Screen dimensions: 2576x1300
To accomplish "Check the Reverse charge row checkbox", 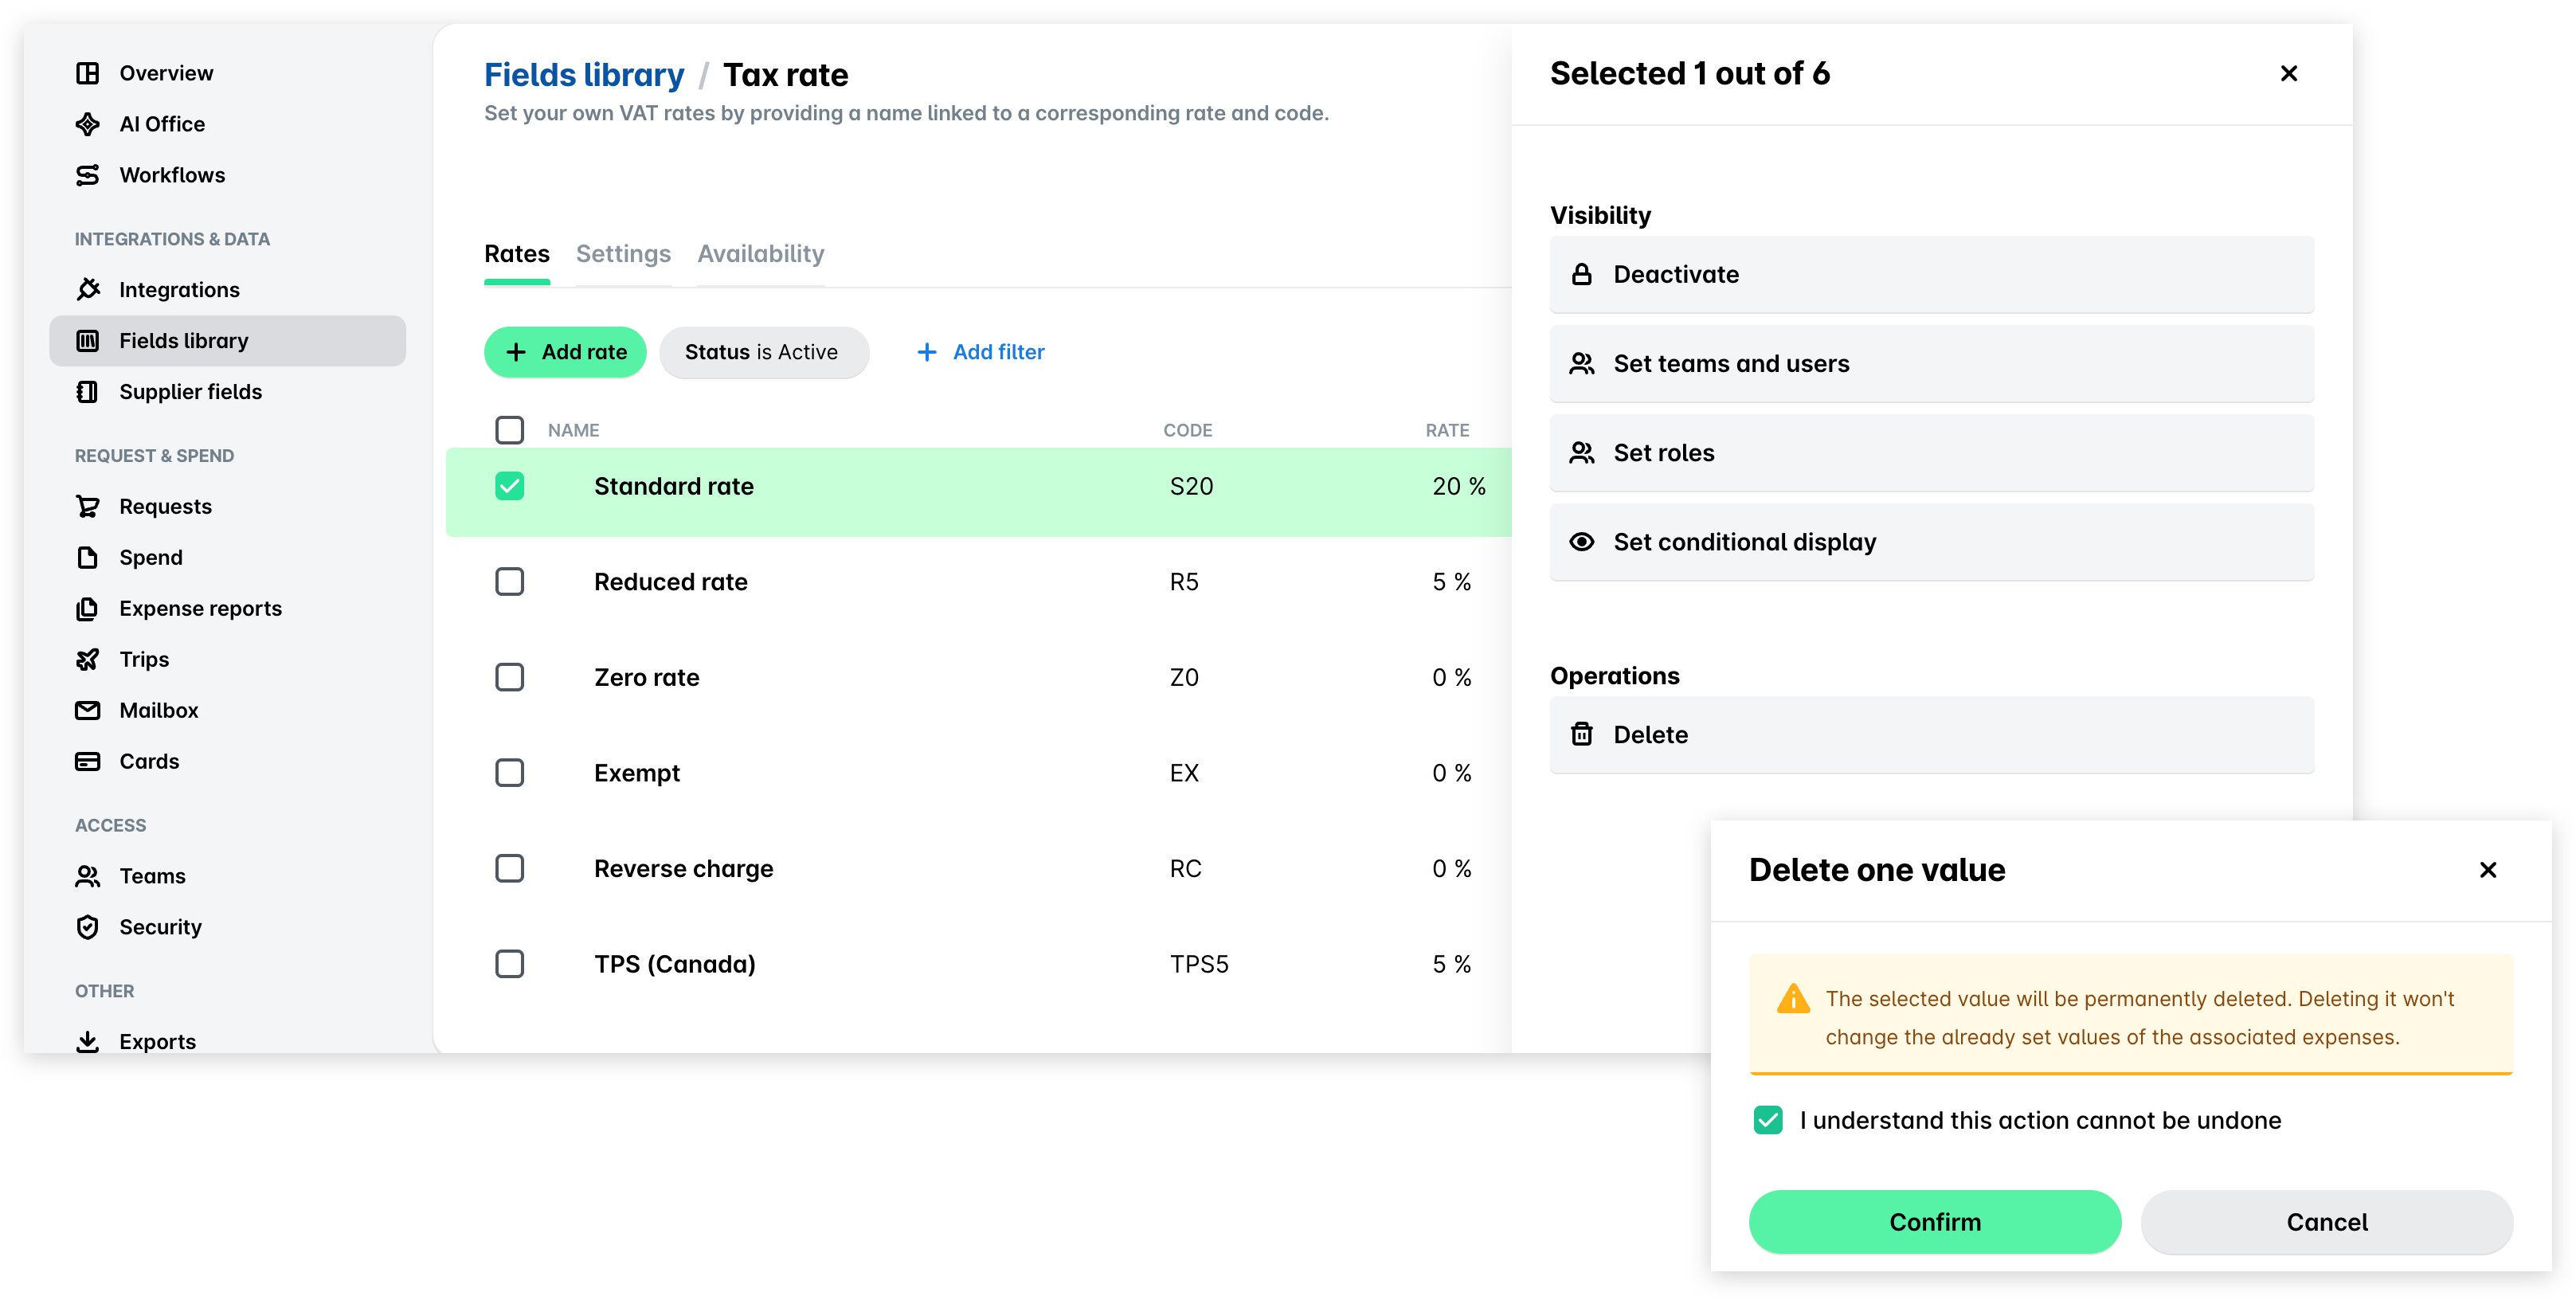I will pos(510,868).
